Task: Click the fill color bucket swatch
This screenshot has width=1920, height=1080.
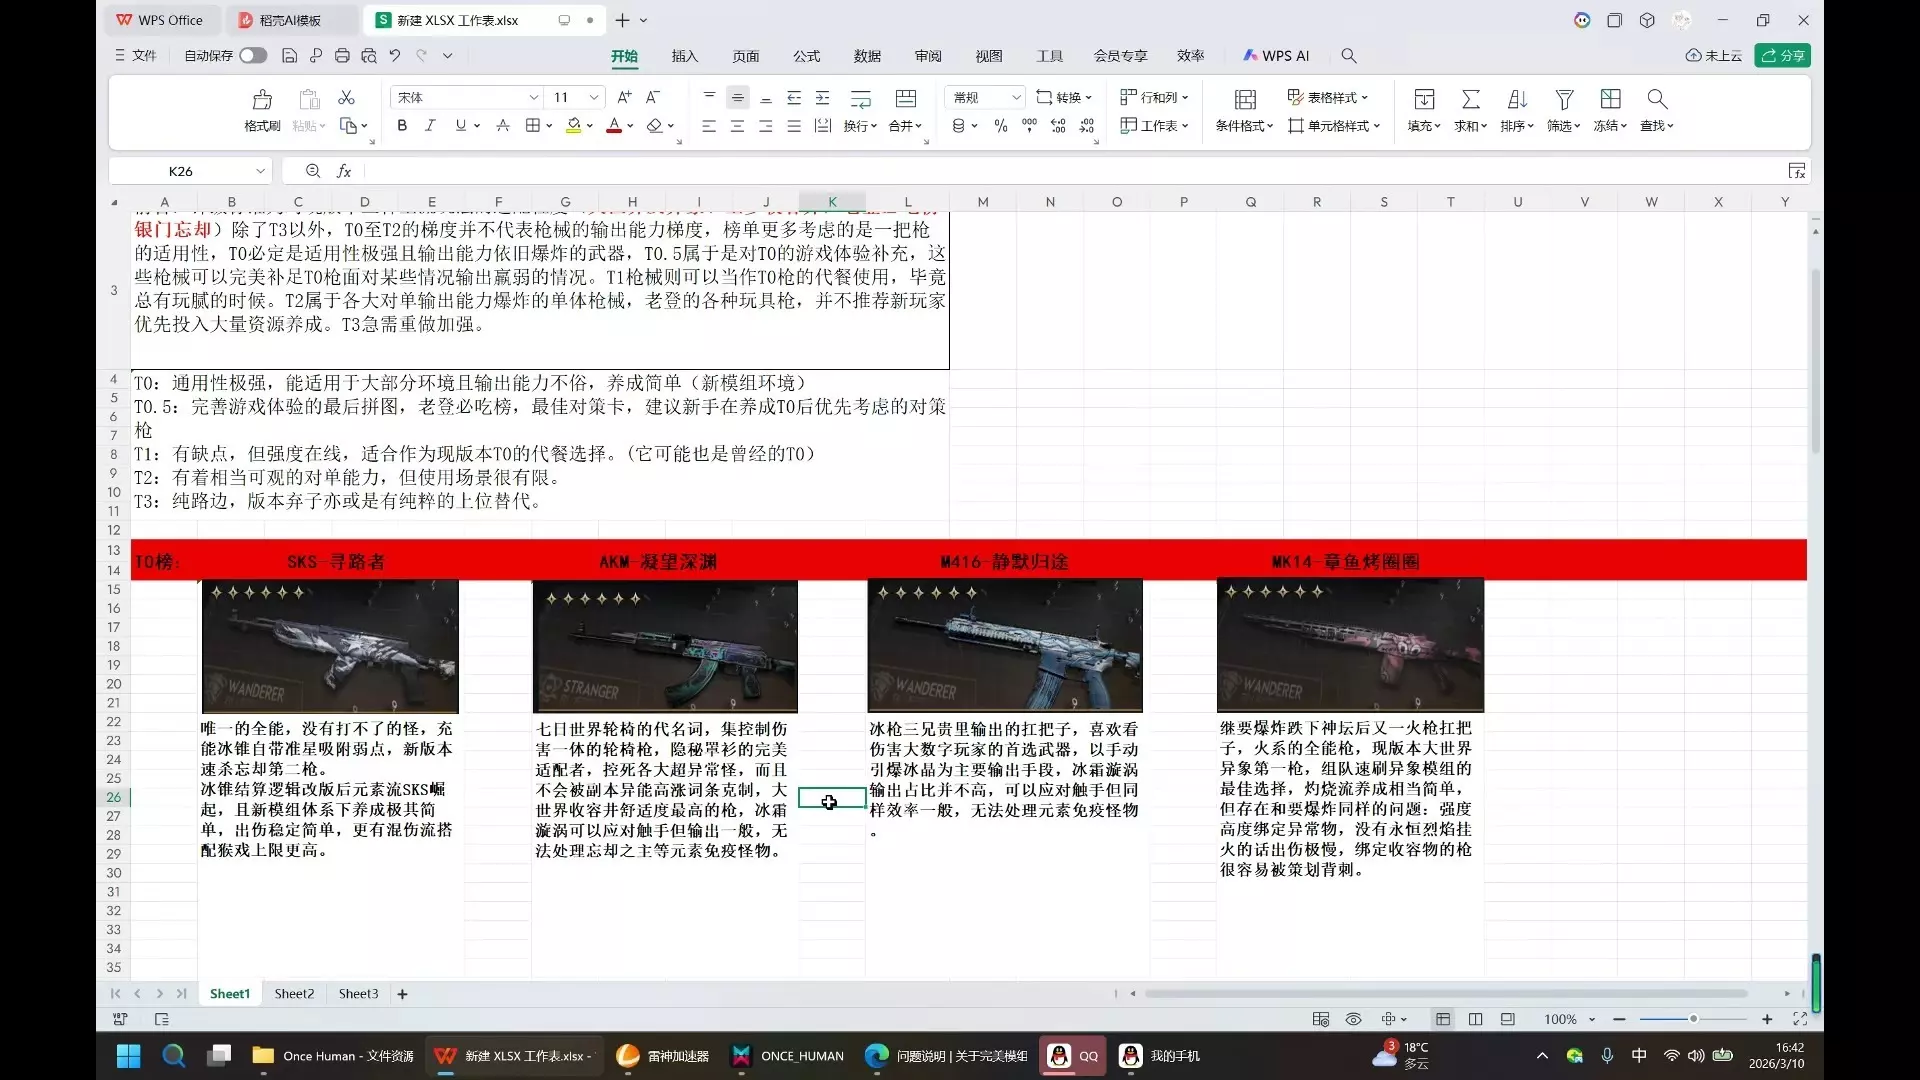Action: [x=573, y=125]
